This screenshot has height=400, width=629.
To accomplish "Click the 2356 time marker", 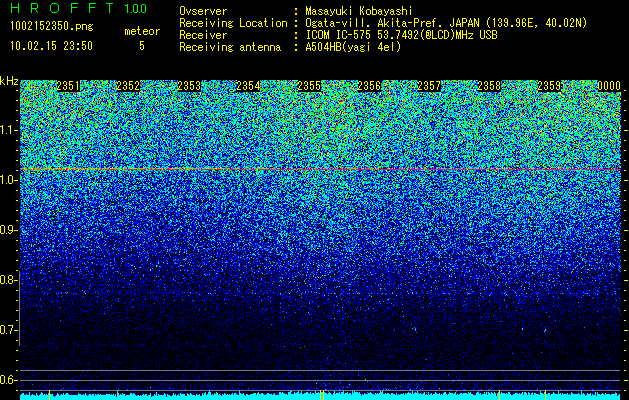I will [x=369, y=86].
